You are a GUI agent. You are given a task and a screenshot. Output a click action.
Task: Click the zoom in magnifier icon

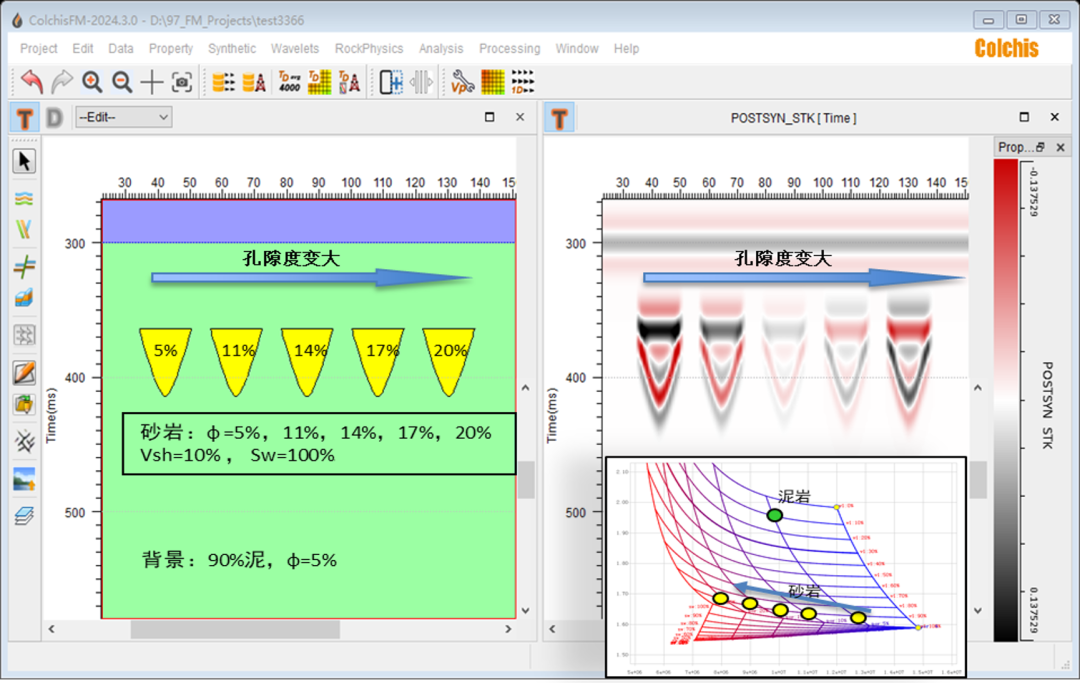point(92,82)
